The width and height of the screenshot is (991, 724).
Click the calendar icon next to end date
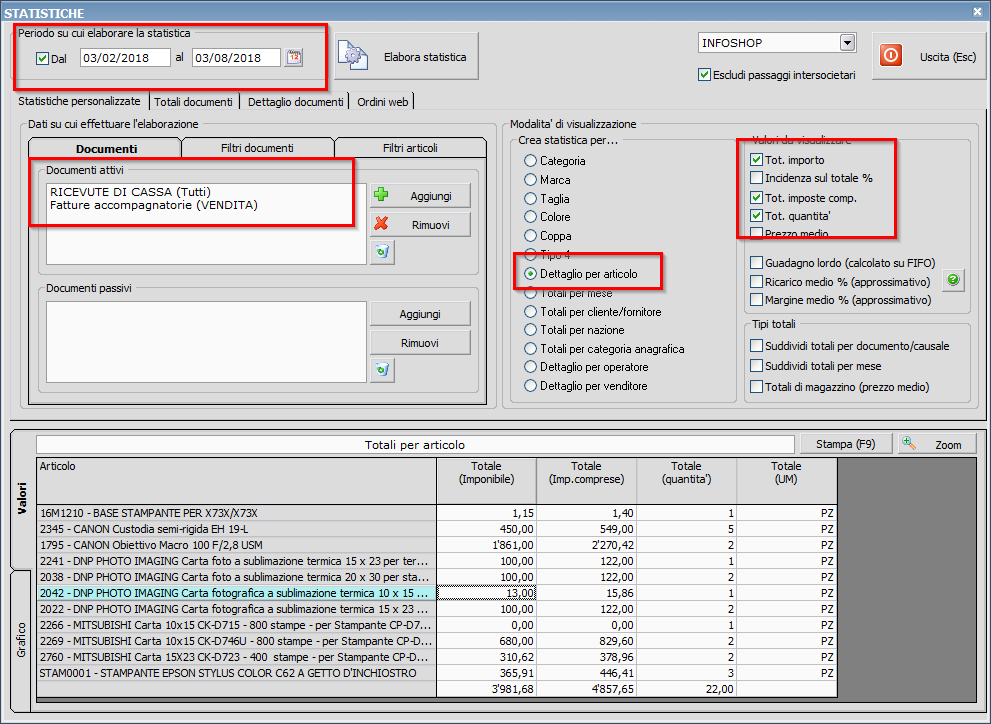click(x=293, y=58)
